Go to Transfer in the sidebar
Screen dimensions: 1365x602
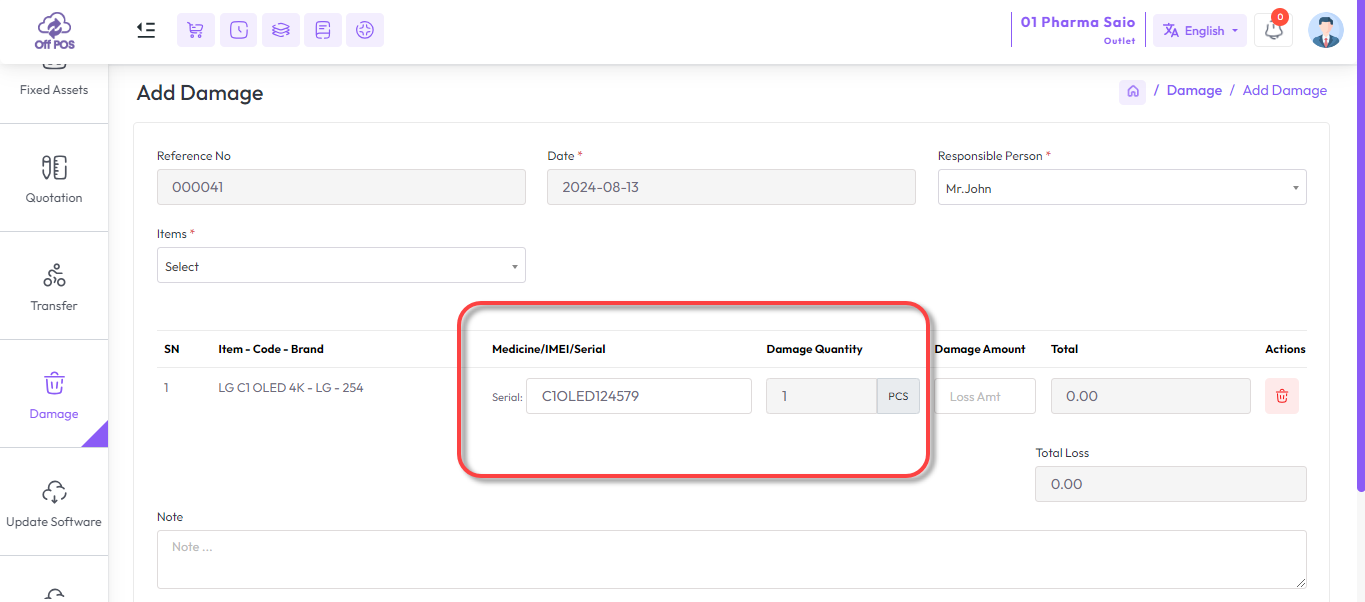click(54, 287)
